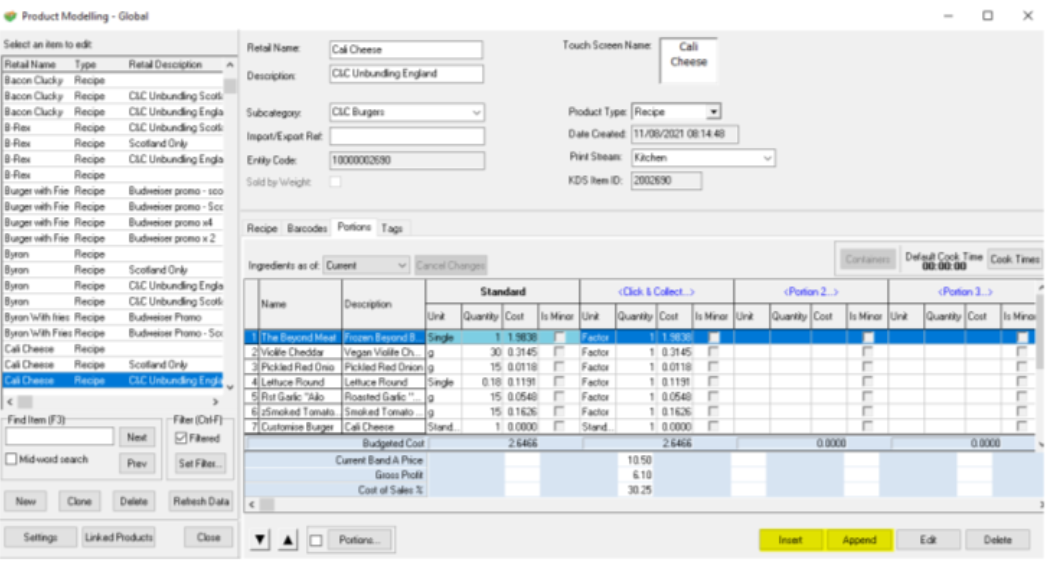This screenshot has width=1046, height=561.
Task: Open the Print Stream dropdown
Action: pyautogui.click(x=767, y=158)
